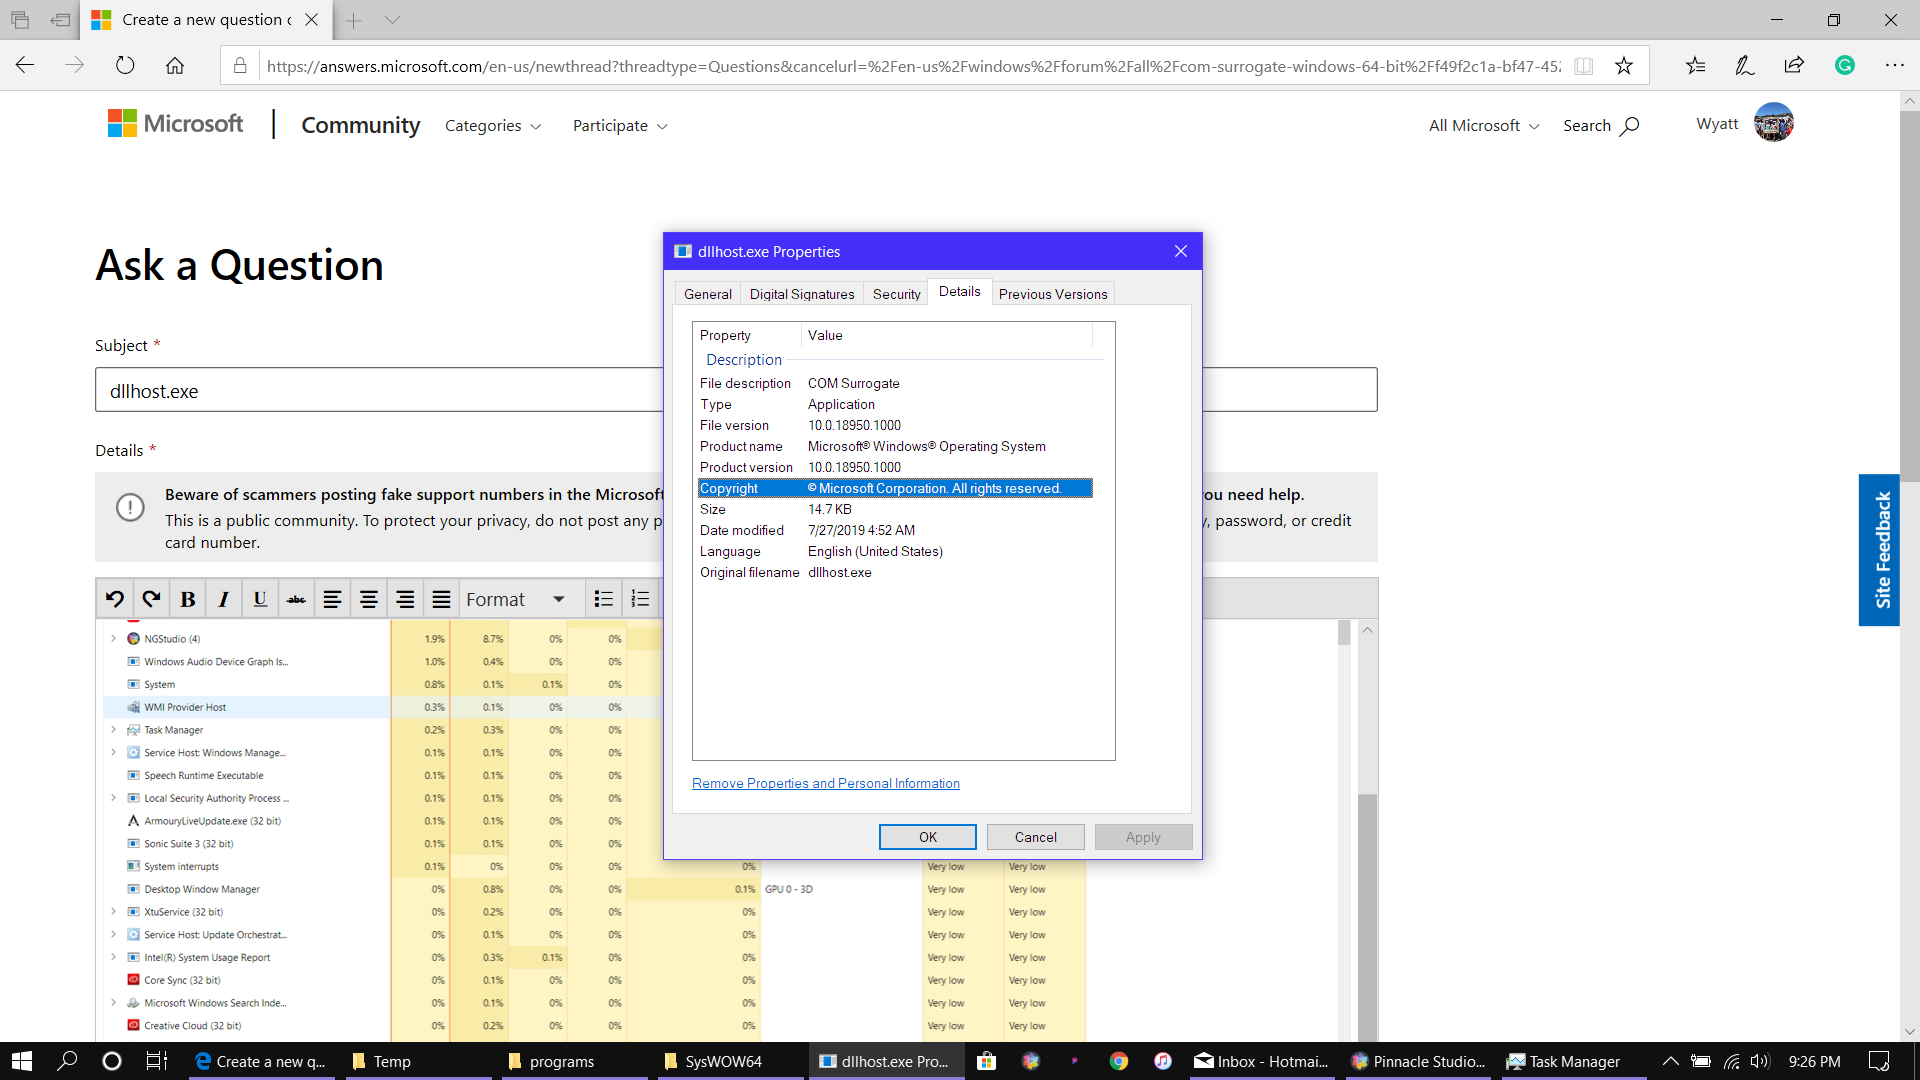Open the Site Feedback side button
1920x1080 pixels.
pyautogui.click(x=1880, y=550)
